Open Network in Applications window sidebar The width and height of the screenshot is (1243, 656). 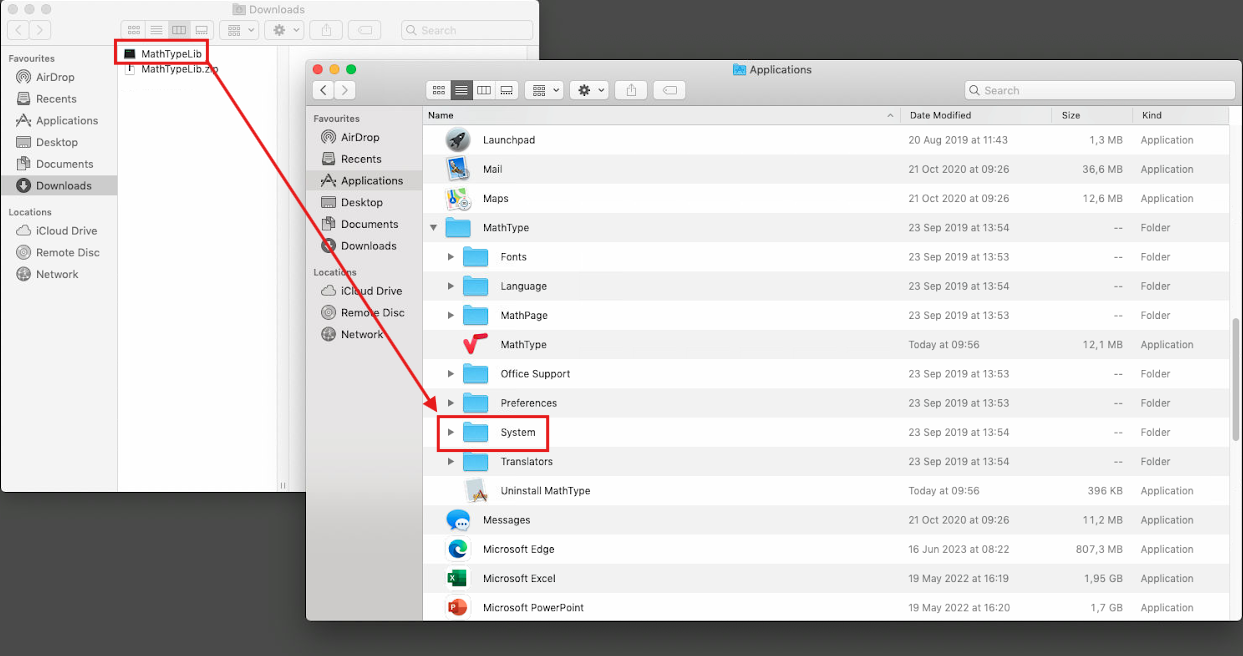pyautogui.click(x=360, y=334)
